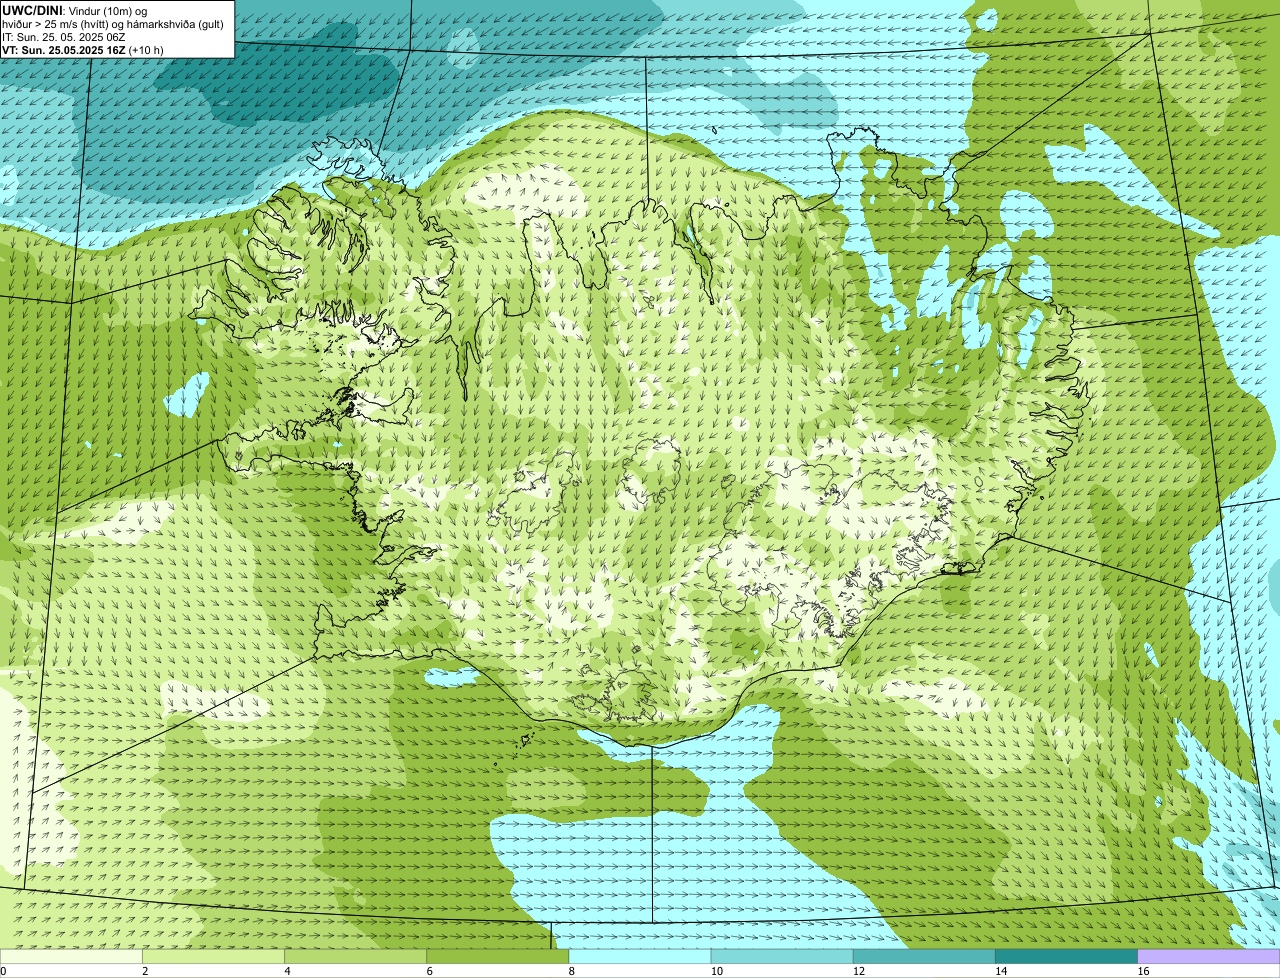
Task: Click the legend scale label "4"
Action: pos(288,971)
